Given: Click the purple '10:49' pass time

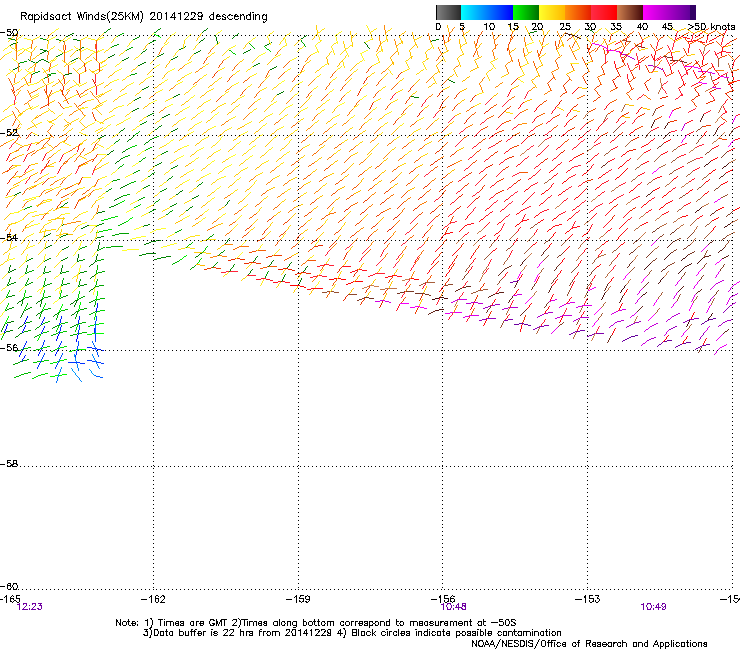Looking at the screenshot, I should (653, 607).
